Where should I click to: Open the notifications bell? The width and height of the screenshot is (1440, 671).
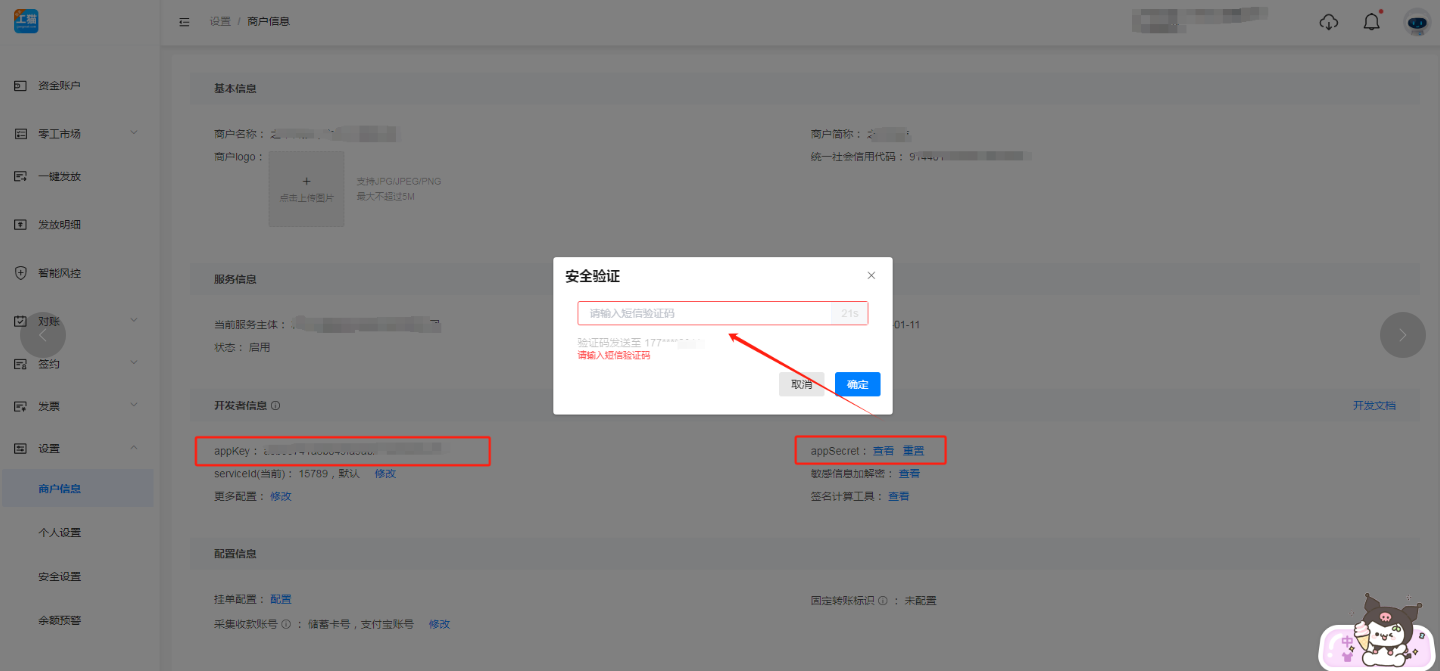[x=1372, y=22]
